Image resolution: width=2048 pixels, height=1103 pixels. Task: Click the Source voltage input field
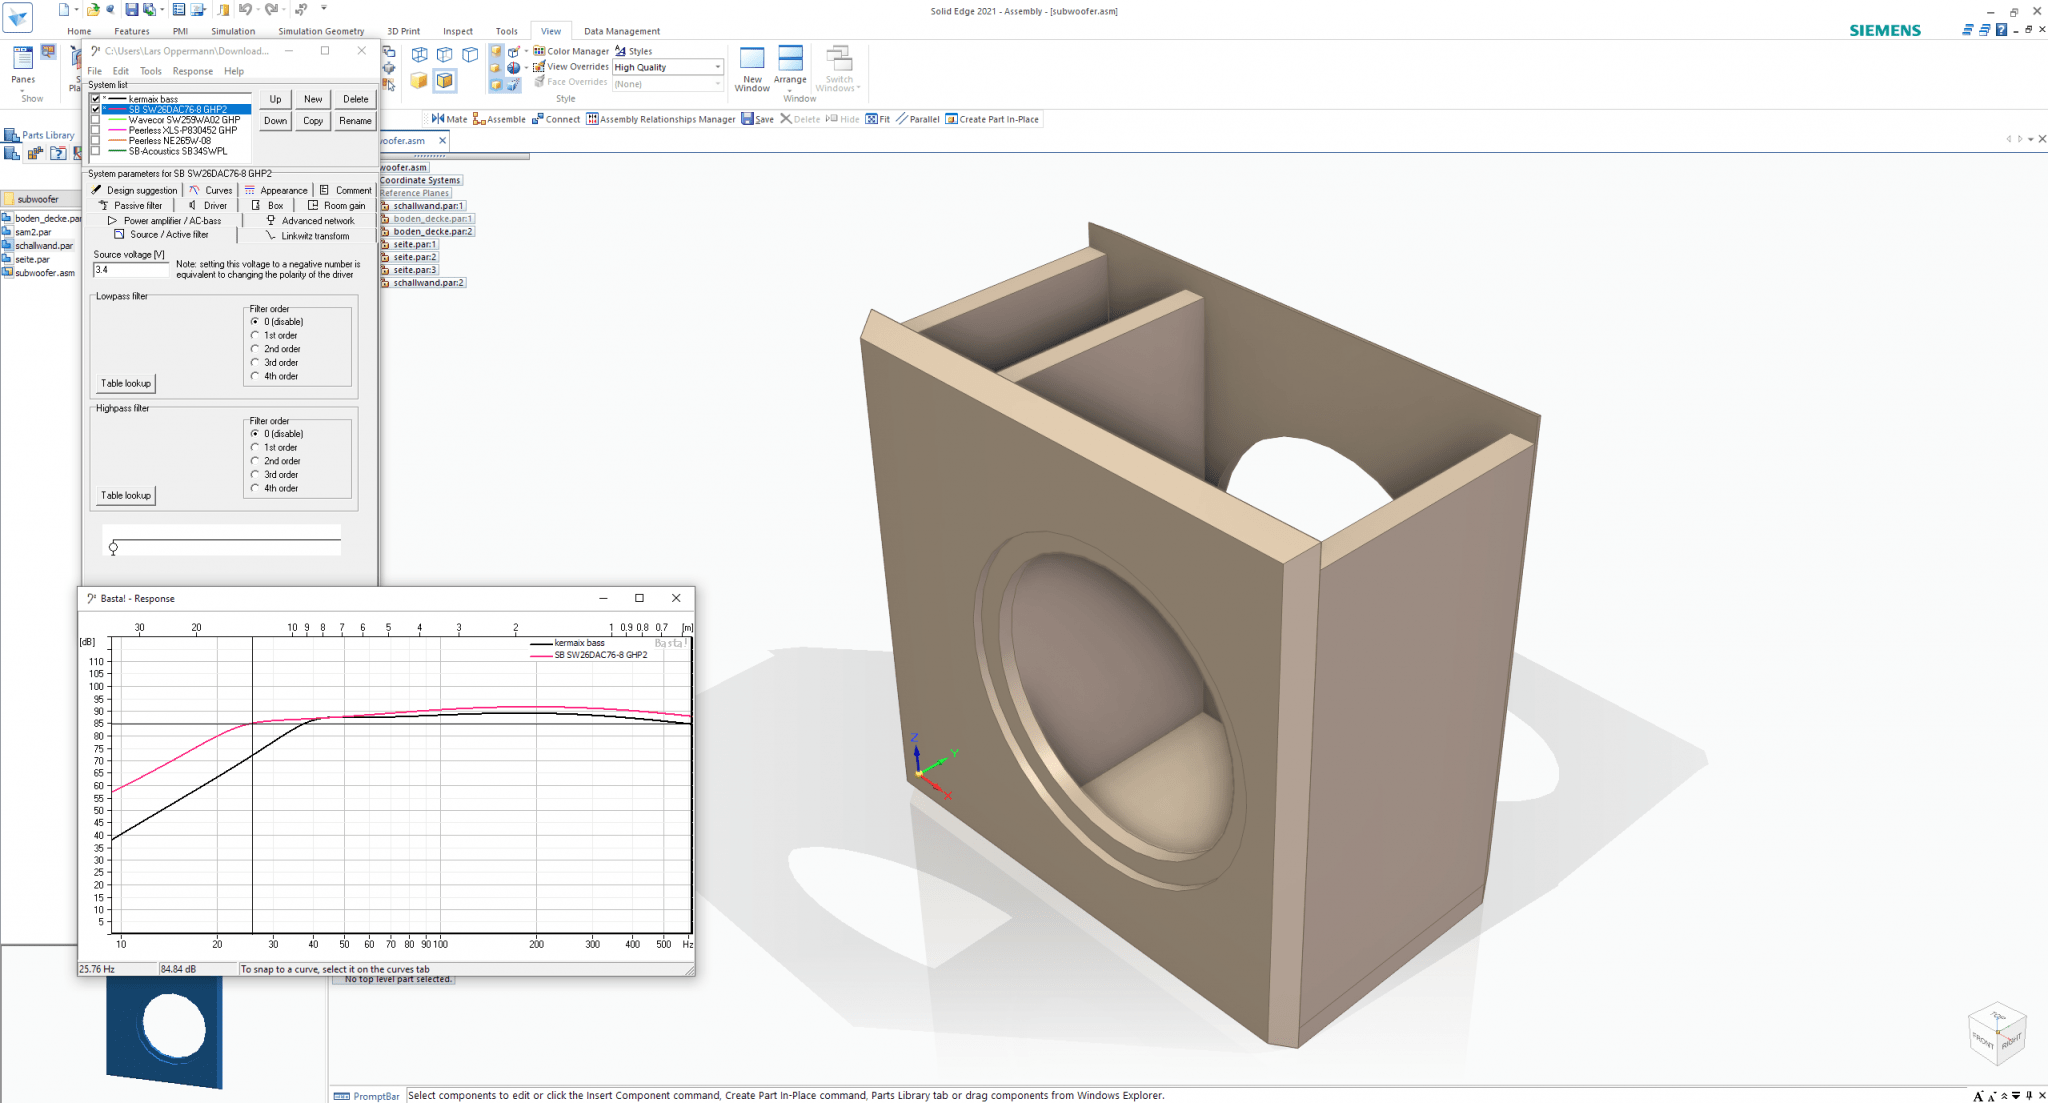tap(131, 270)
